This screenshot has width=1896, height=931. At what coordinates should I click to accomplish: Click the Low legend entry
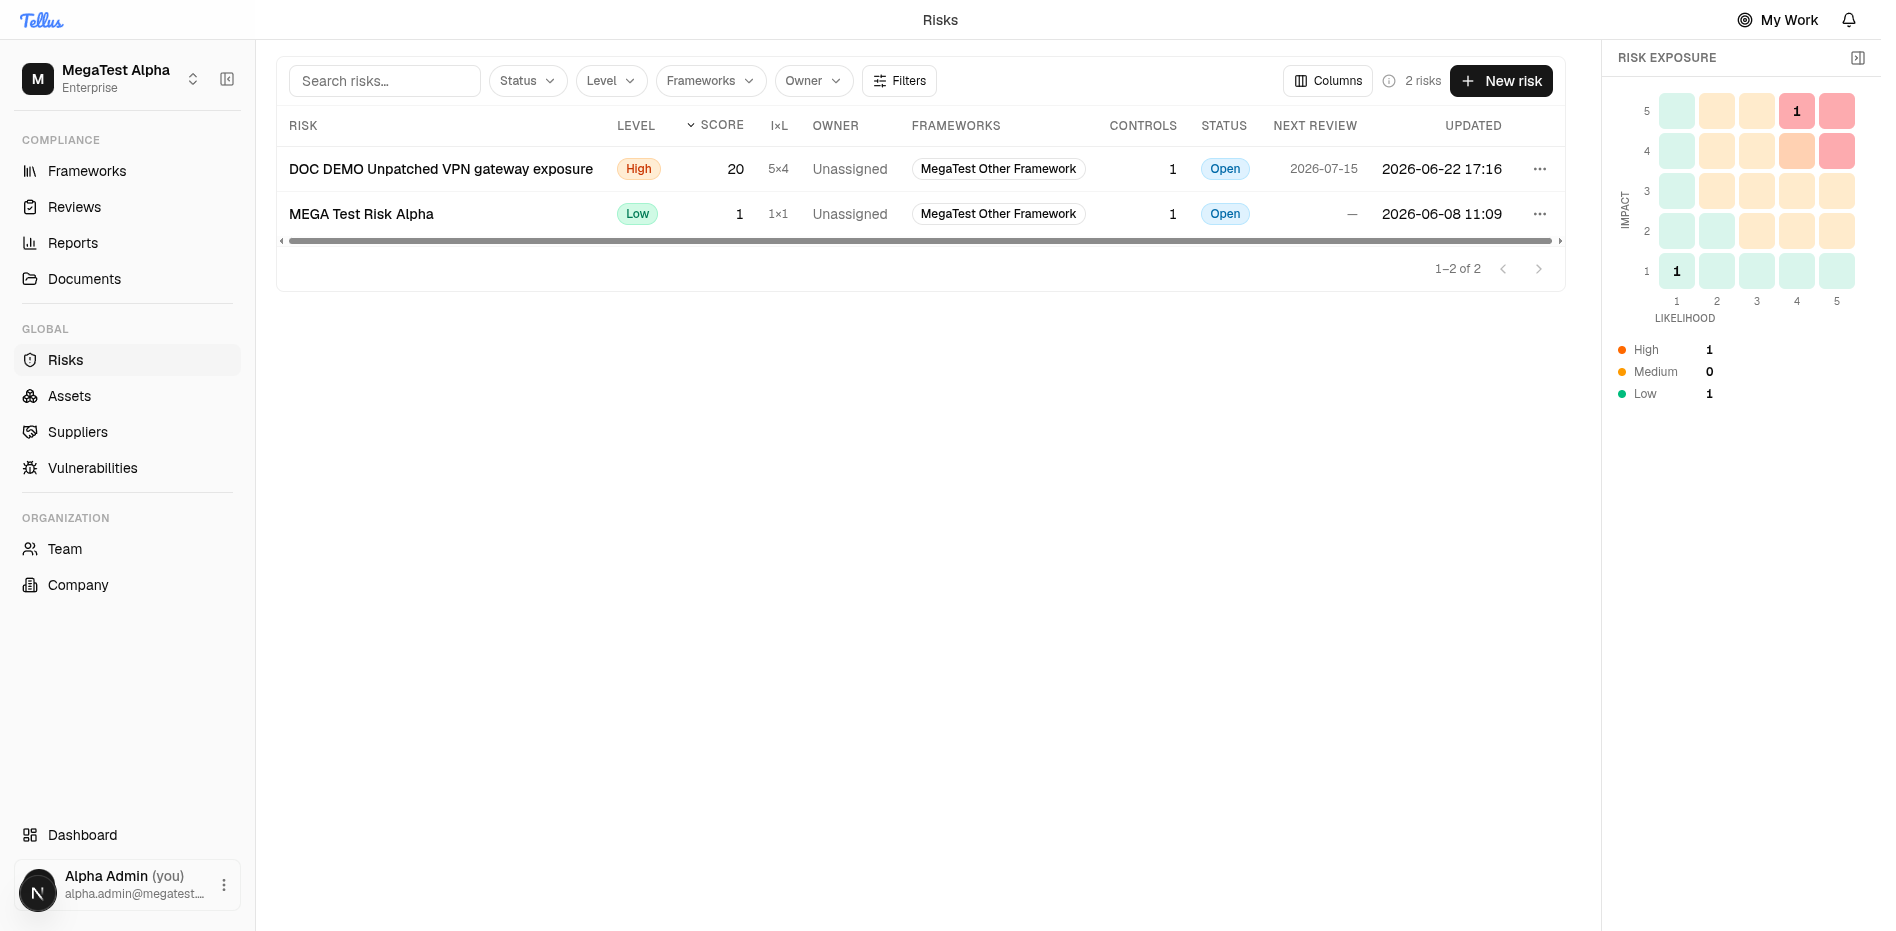click(1665, 394)
